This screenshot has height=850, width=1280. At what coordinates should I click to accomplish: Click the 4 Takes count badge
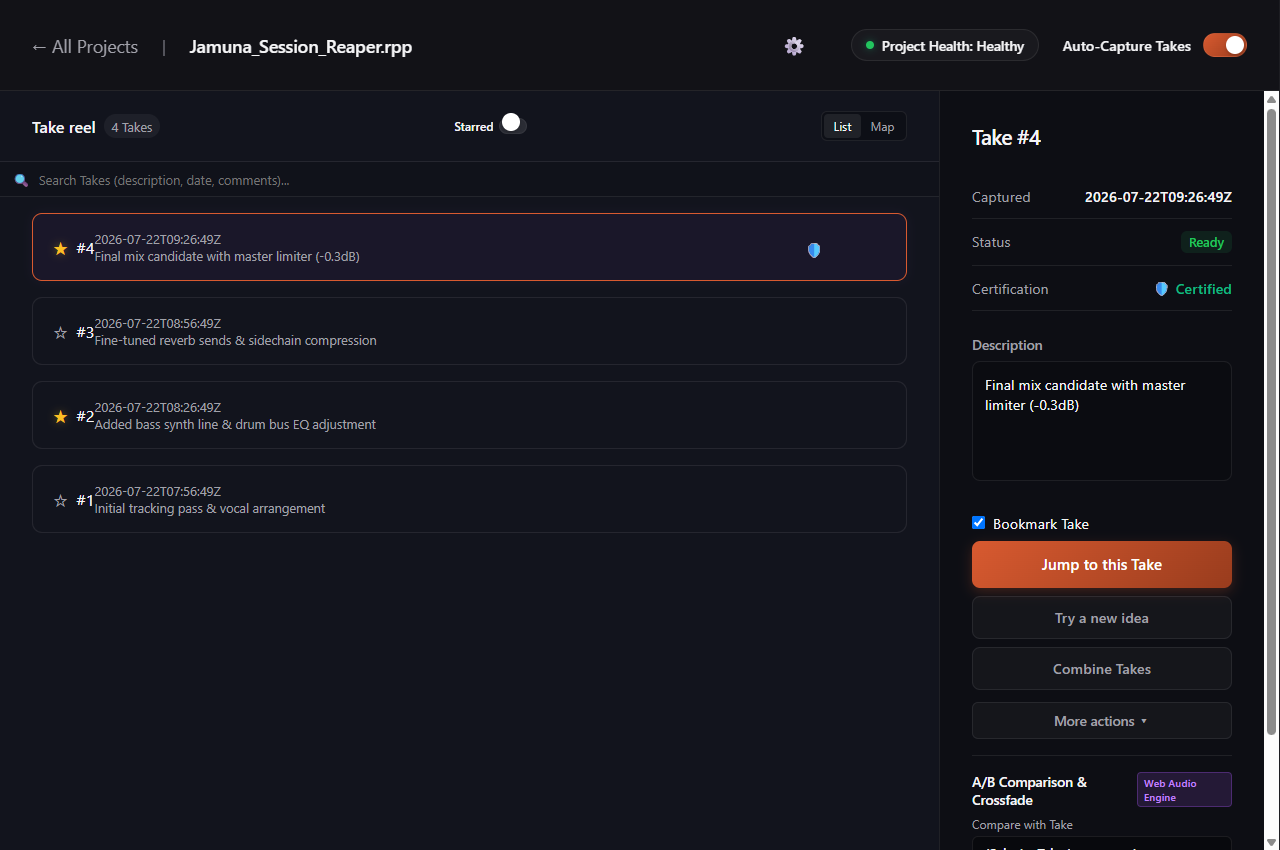[132, 127]
